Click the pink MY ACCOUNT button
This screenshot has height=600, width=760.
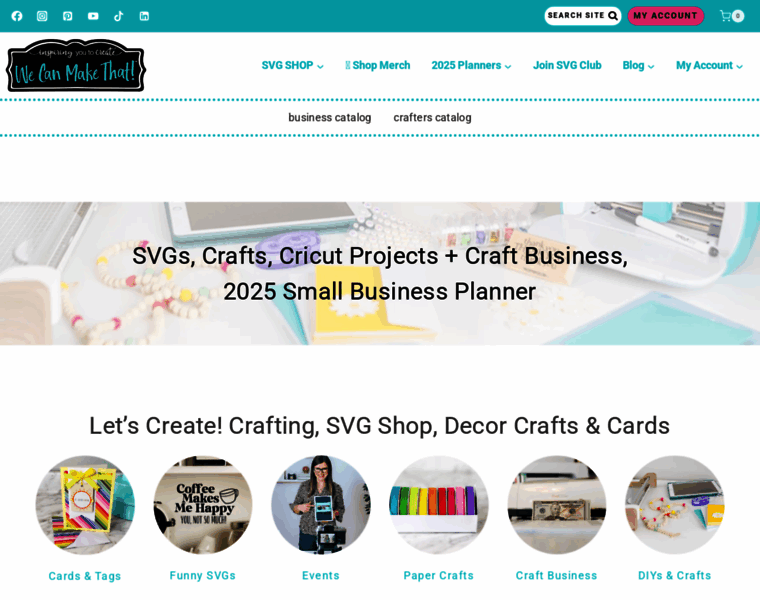click(665, 16)
